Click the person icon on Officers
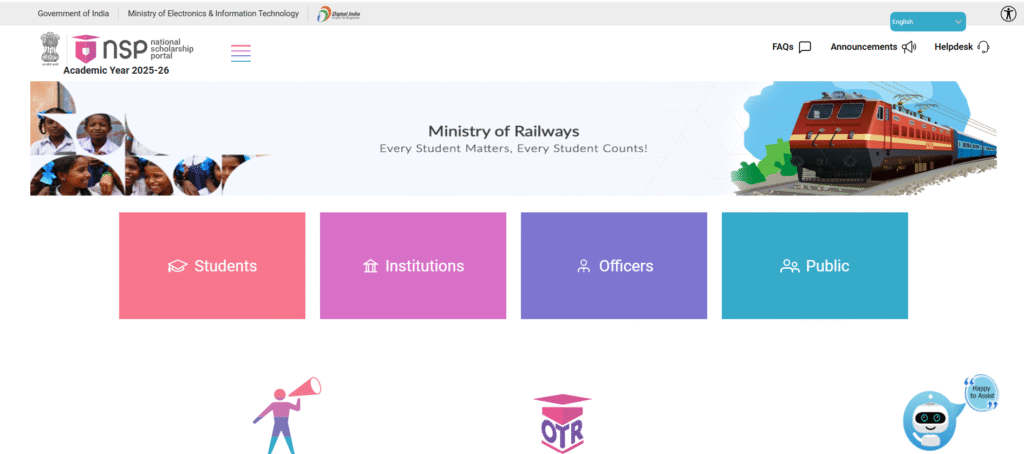The width and height of the screenshot is (1024, 454). click(584, 267)
